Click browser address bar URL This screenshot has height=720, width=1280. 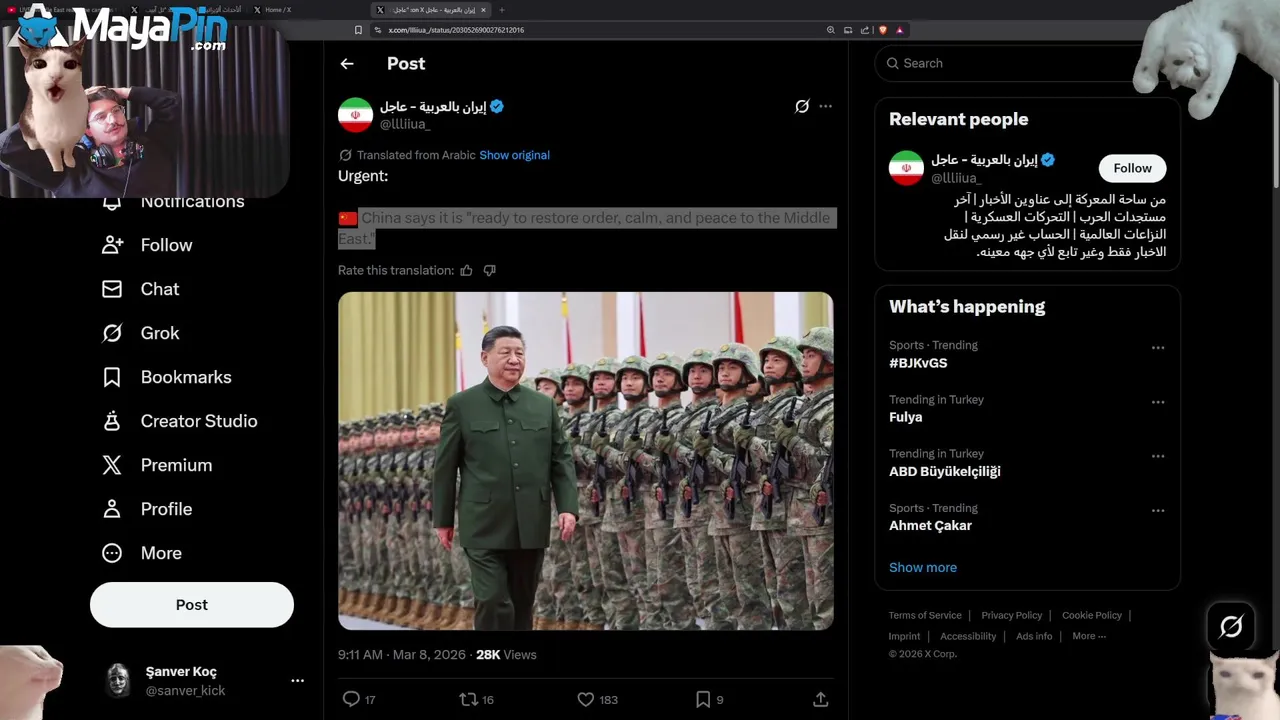[x=456, y=30]
